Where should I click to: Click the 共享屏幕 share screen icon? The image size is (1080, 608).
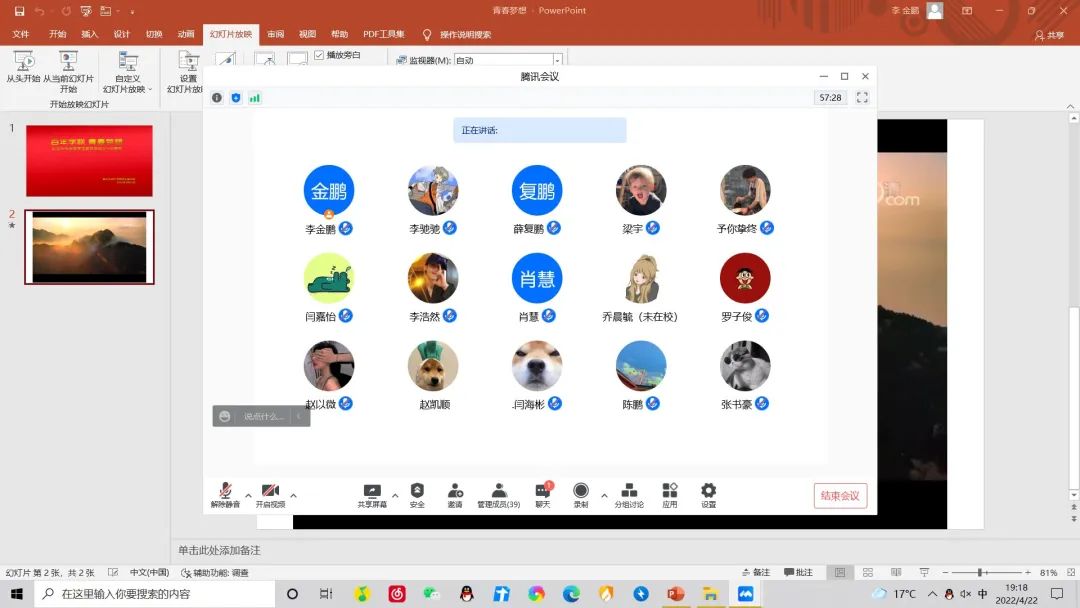pos(372,494)
